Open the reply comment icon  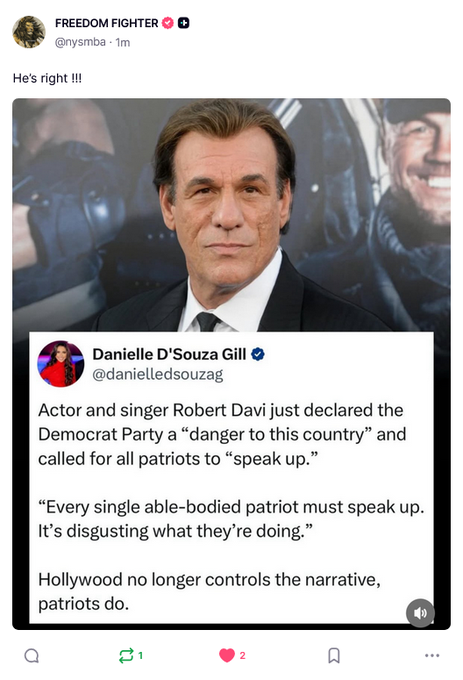[32, 655]
